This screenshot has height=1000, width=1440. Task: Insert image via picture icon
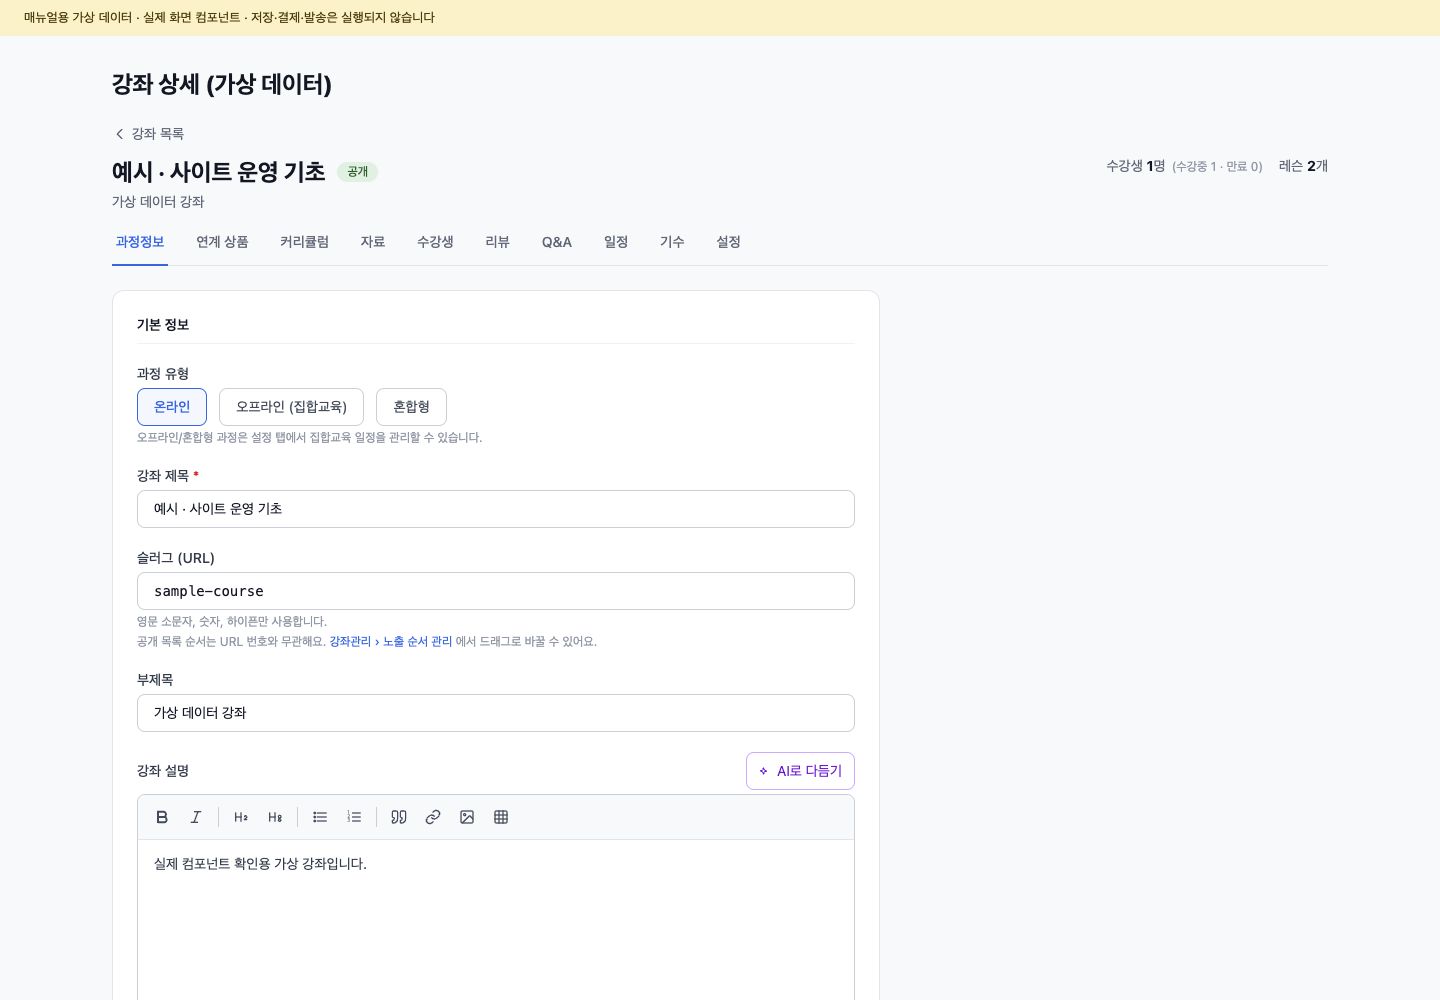(467, 817)
